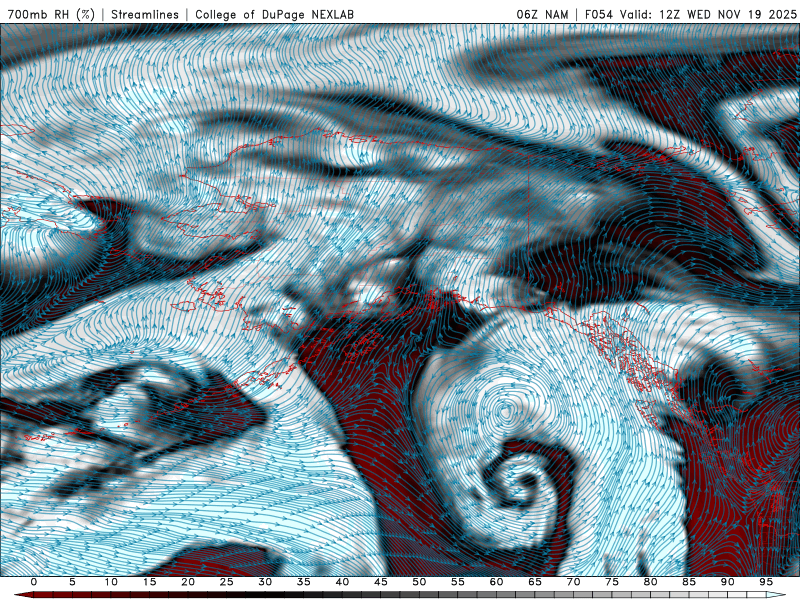The width and height of the screenshot is (800, 600).
Task: Select the 'Streamlines' label in header
Action: coord(145,14)
